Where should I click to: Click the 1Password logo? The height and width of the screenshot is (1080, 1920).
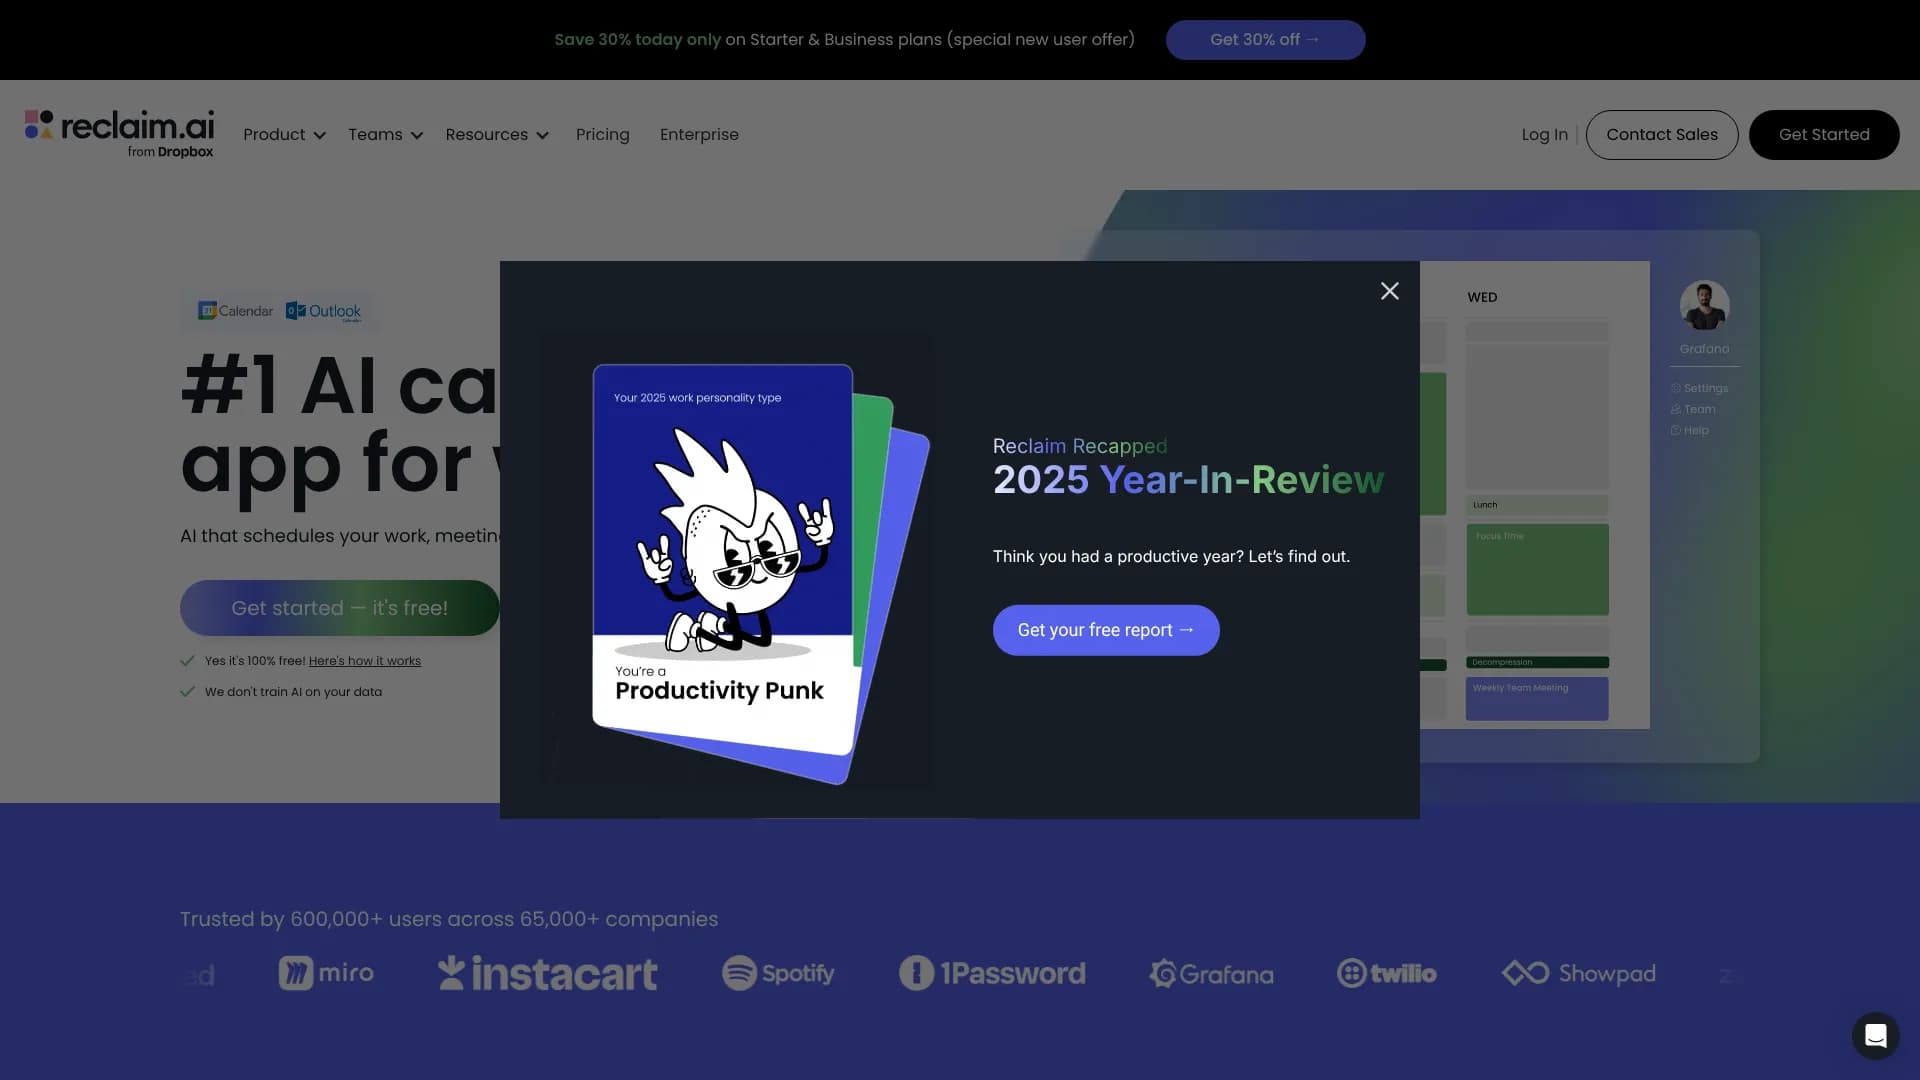tap(992, 973)
